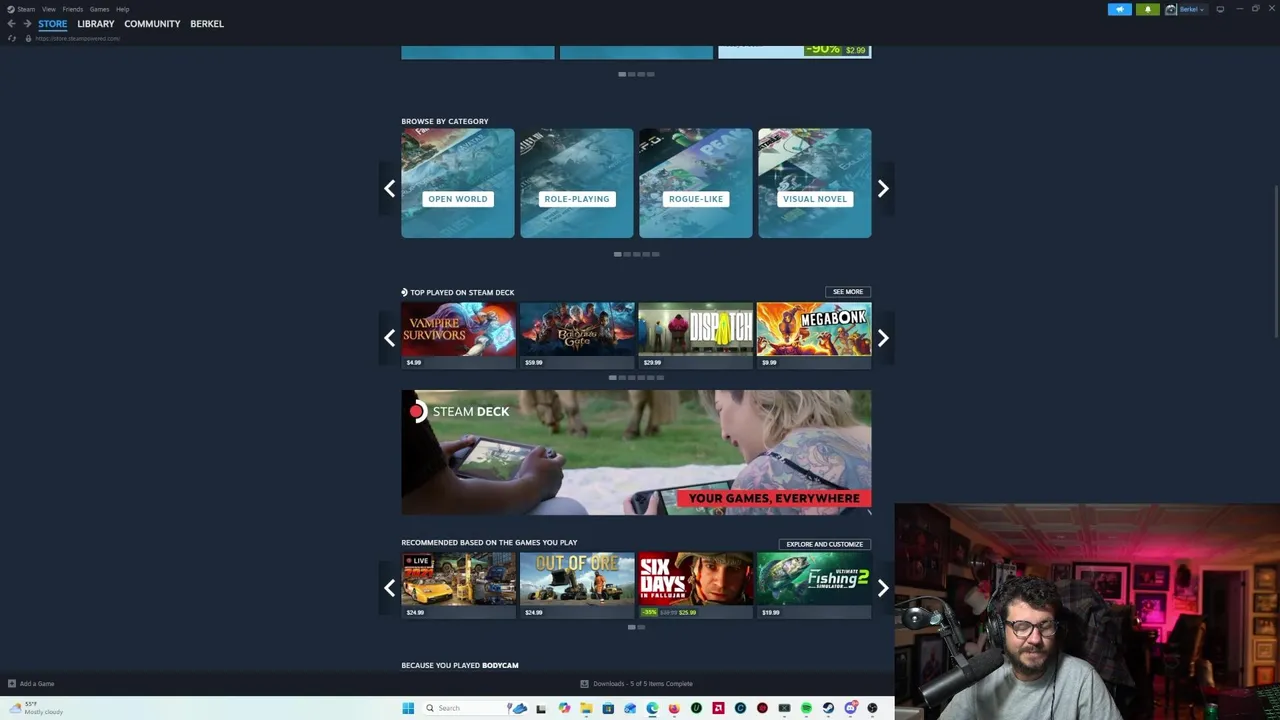Open Spotify from the taskbar
Screen dimensions: 1280x720
pos(806,708)
